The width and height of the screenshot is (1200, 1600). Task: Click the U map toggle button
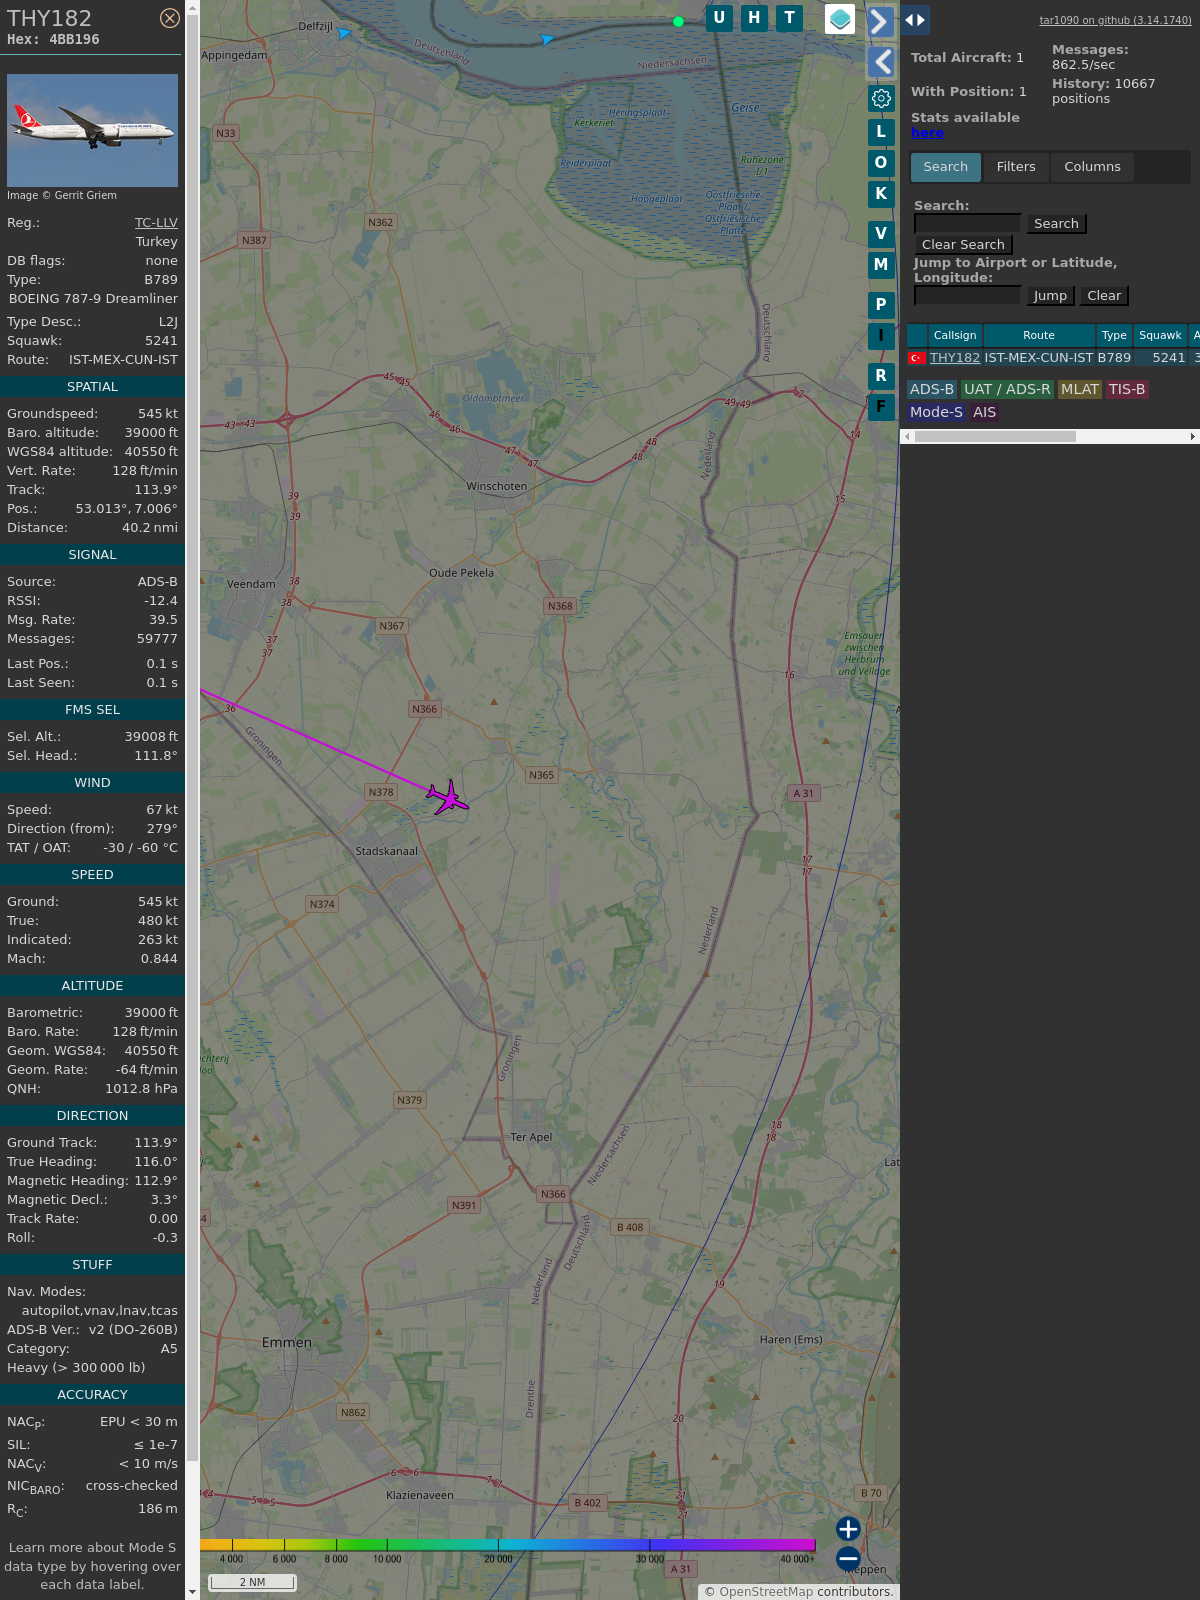(x=719, y=18)
